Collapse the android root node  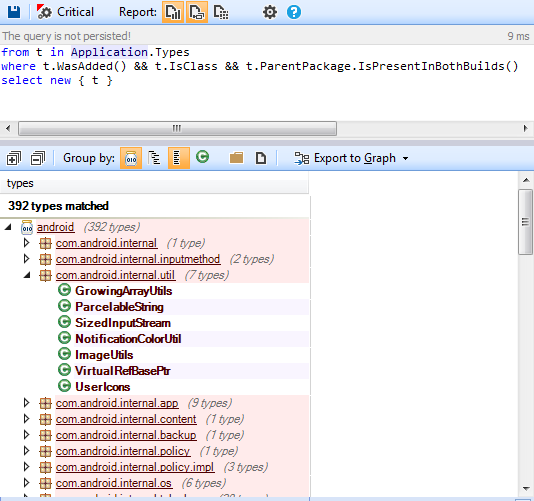[8, 227]
